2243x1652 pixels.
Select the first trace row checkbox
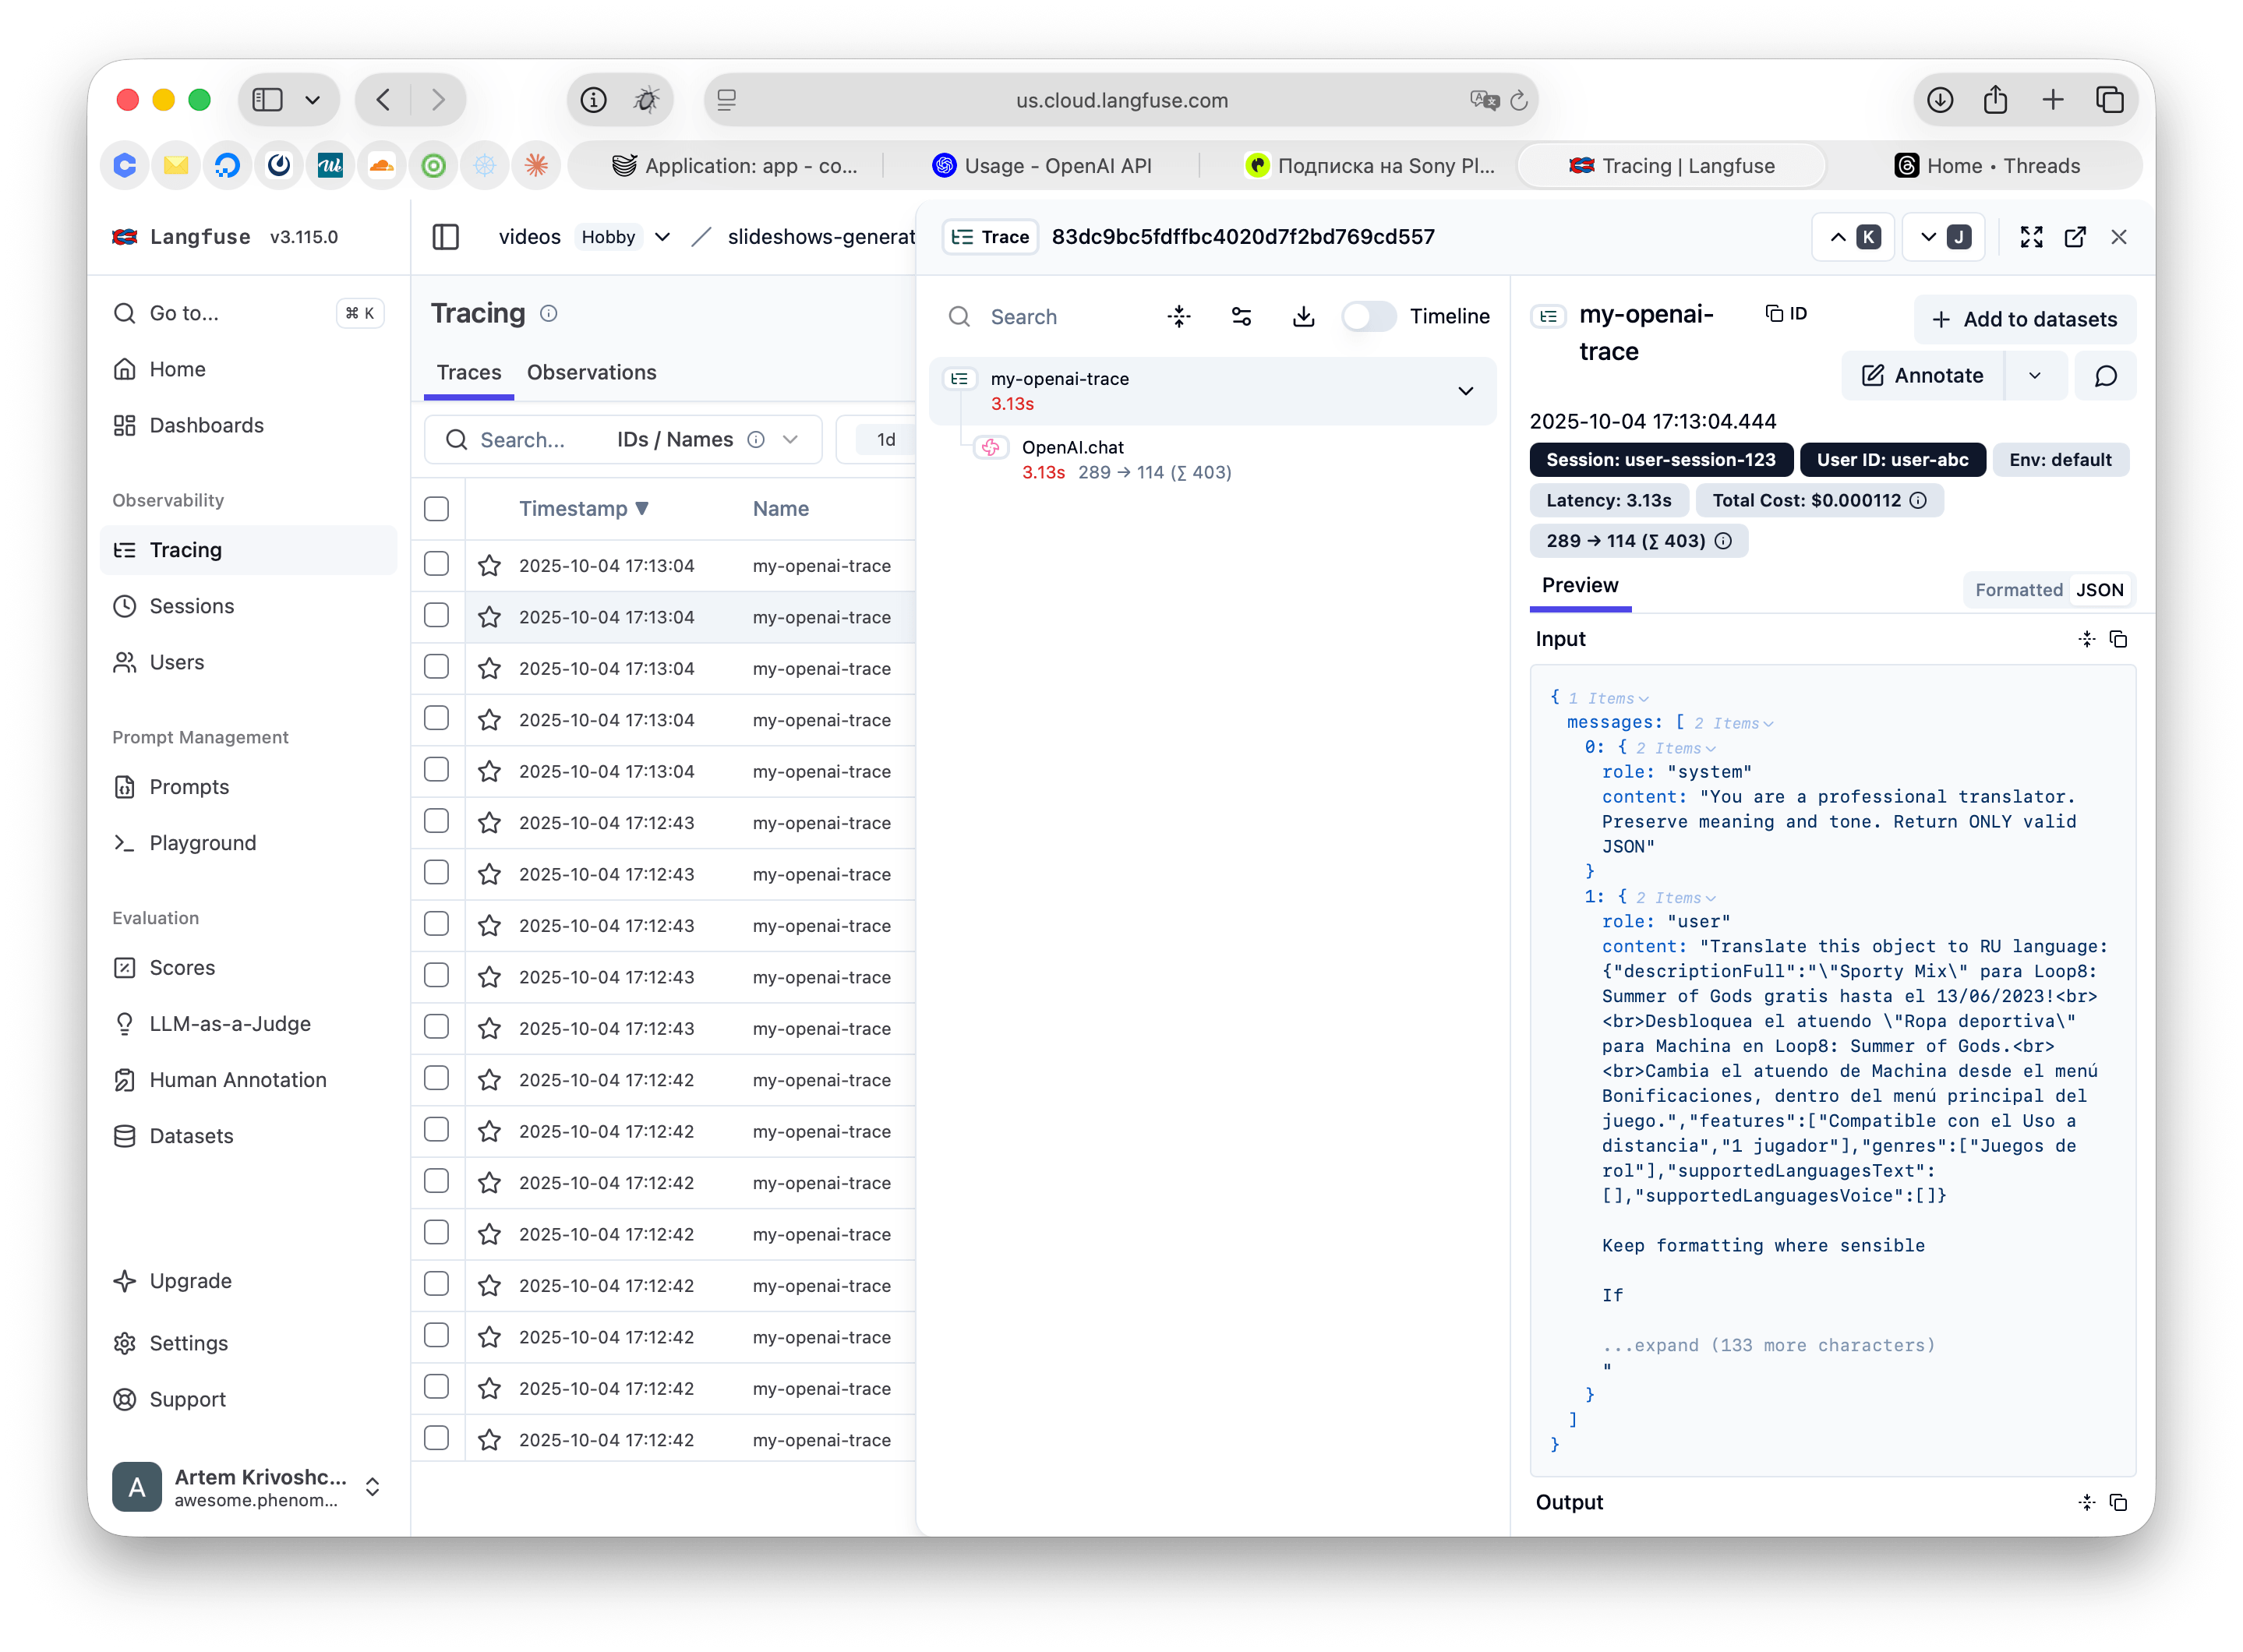tap(437, 564)
